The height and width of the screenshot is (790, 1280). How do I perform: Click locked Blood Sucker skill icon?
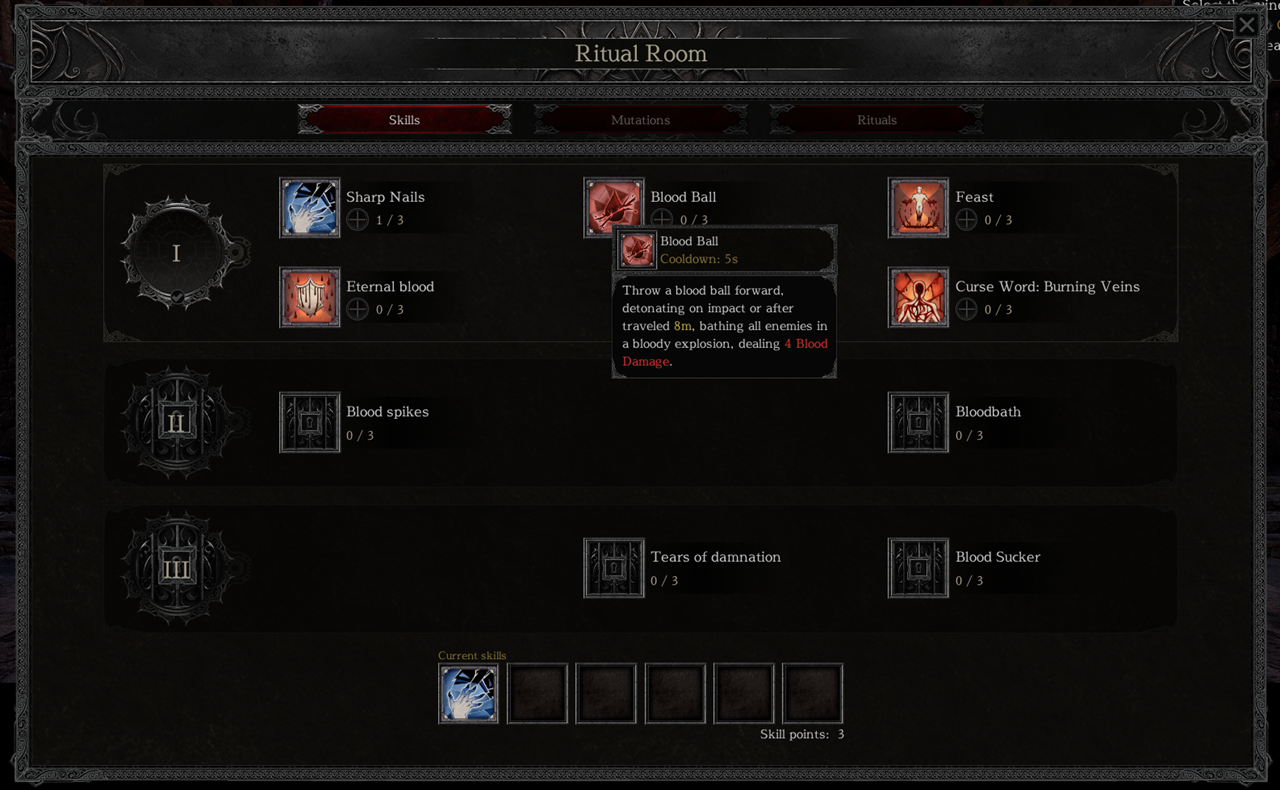click(x=918, y=567)
